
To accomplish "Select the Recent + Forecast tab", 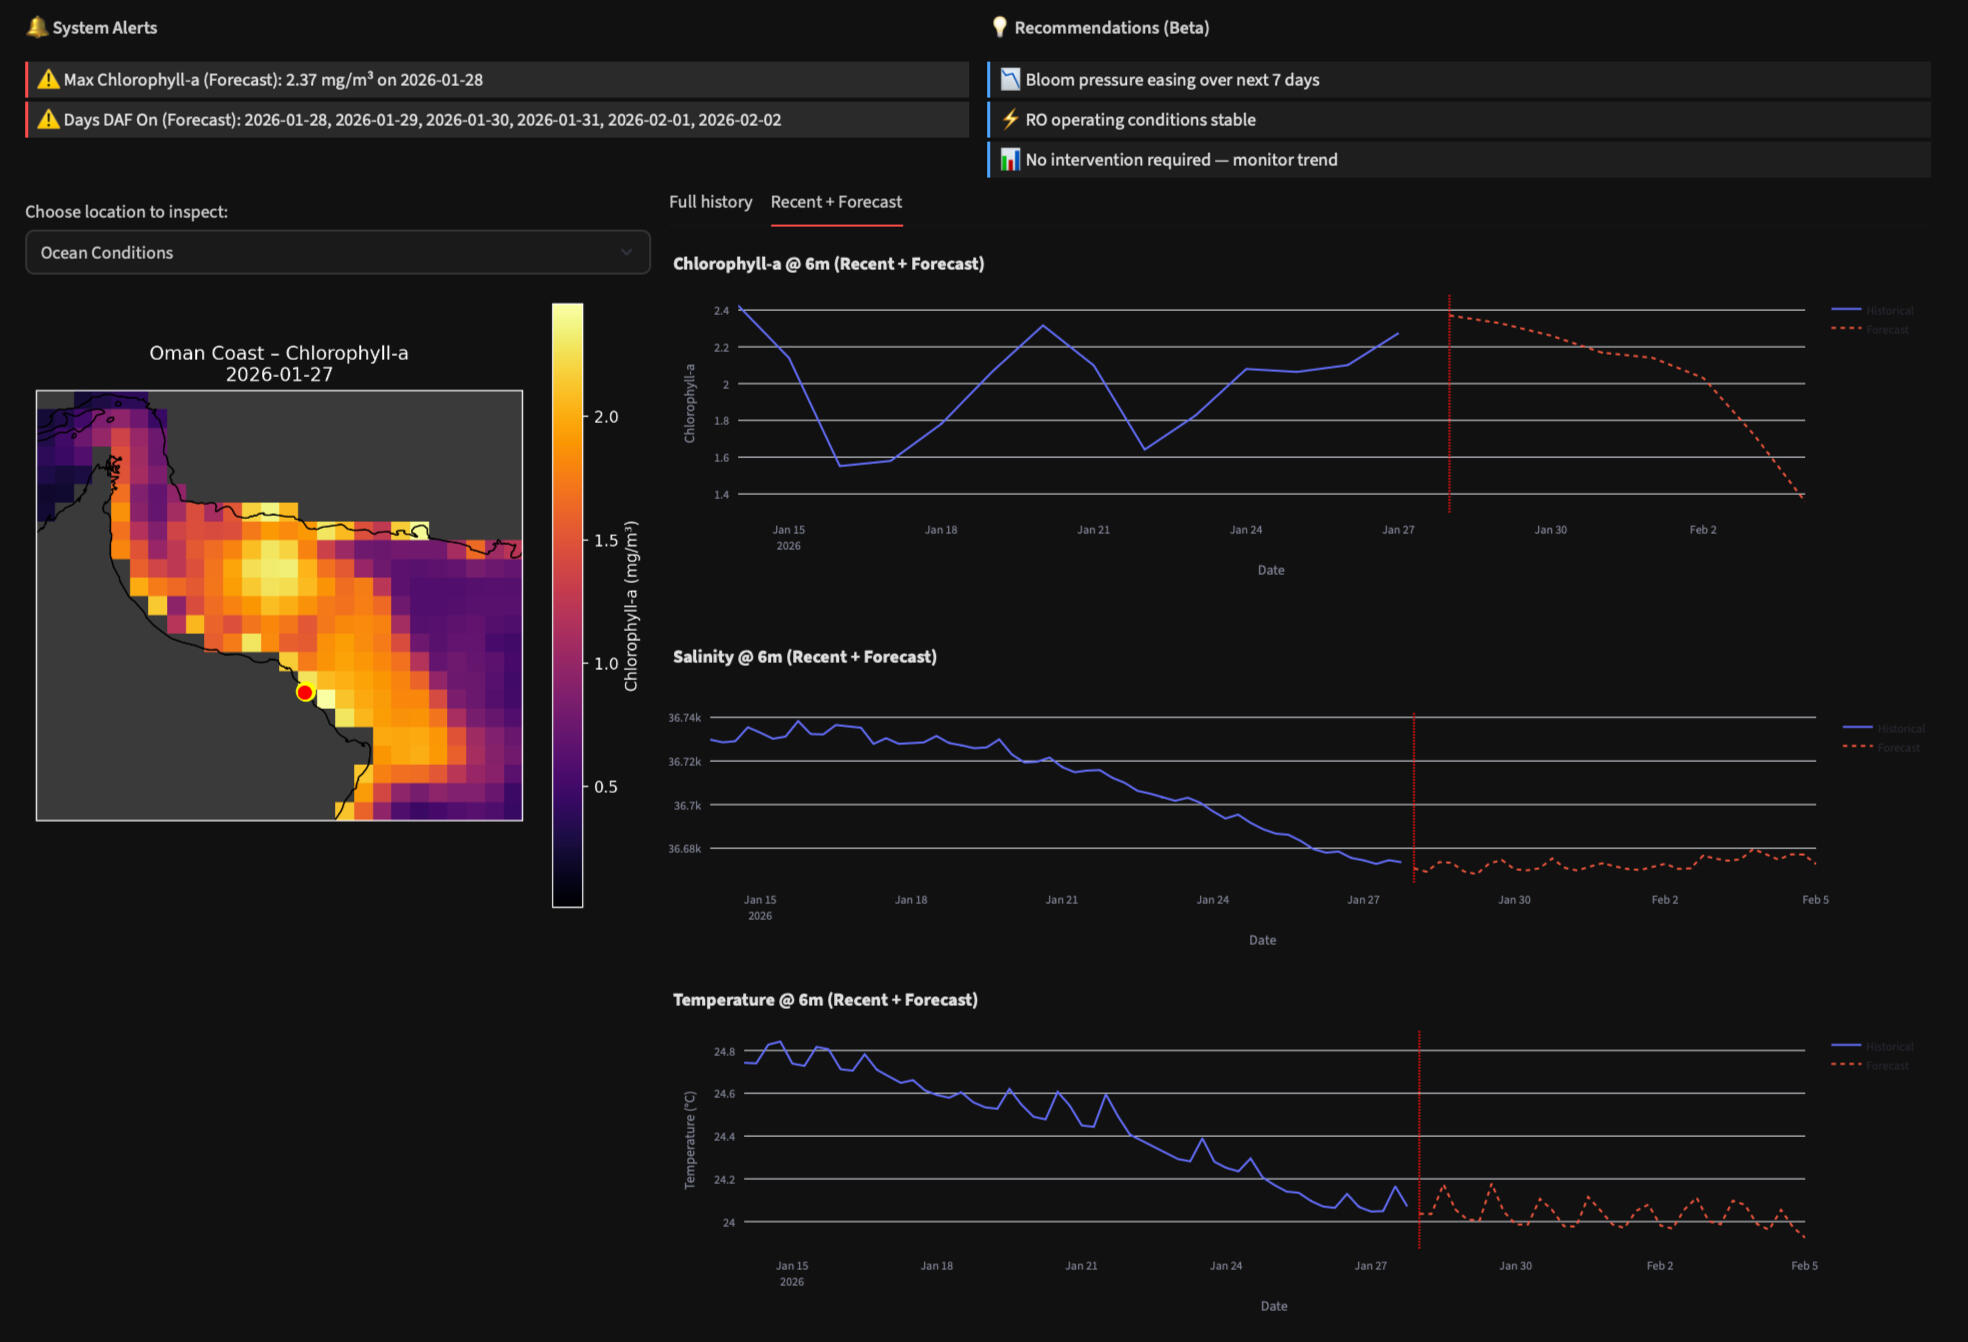I will 836,202.
